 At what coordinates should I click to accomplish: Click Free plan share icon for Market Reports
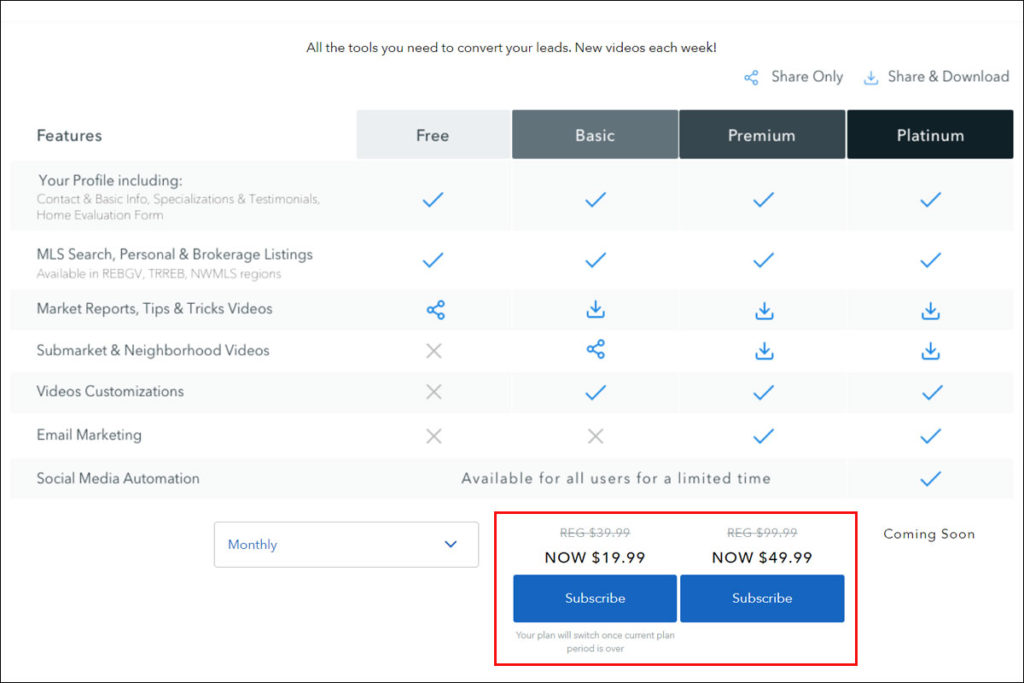click(x=435, y=310)
